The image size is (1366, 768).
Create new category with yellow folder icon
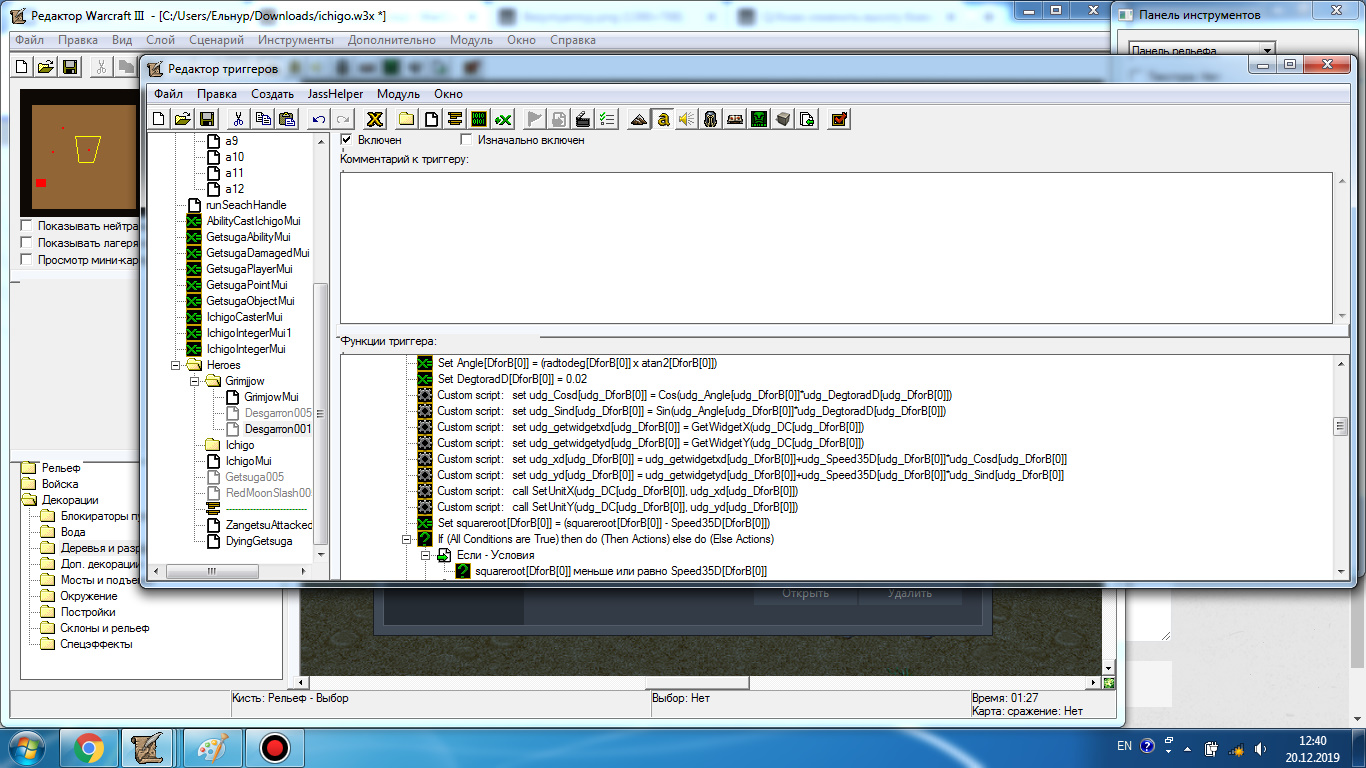(407, 119)
